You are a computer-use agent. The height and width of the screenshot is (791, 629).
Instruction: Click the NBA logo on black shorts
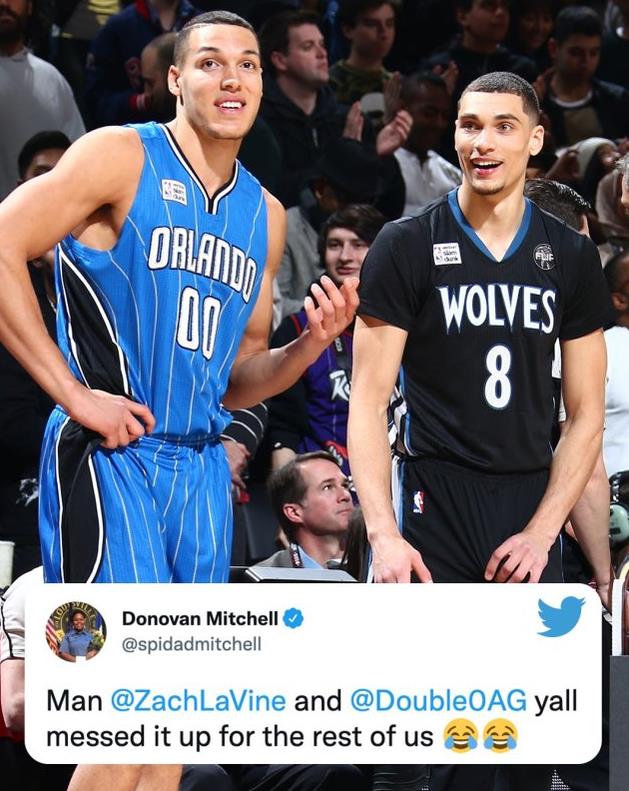(418, 502)
